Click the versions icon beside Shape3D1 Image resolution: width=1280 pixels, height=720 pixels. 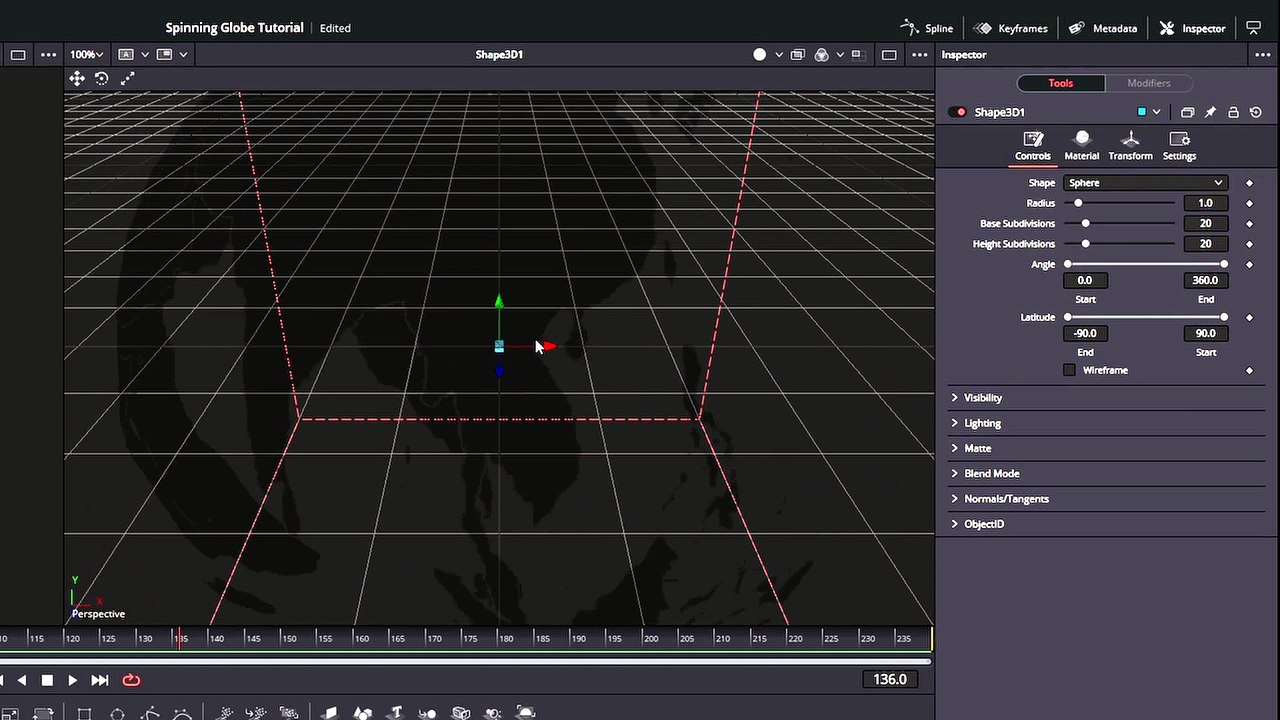pyautogui.click(x=1187, y=112)
